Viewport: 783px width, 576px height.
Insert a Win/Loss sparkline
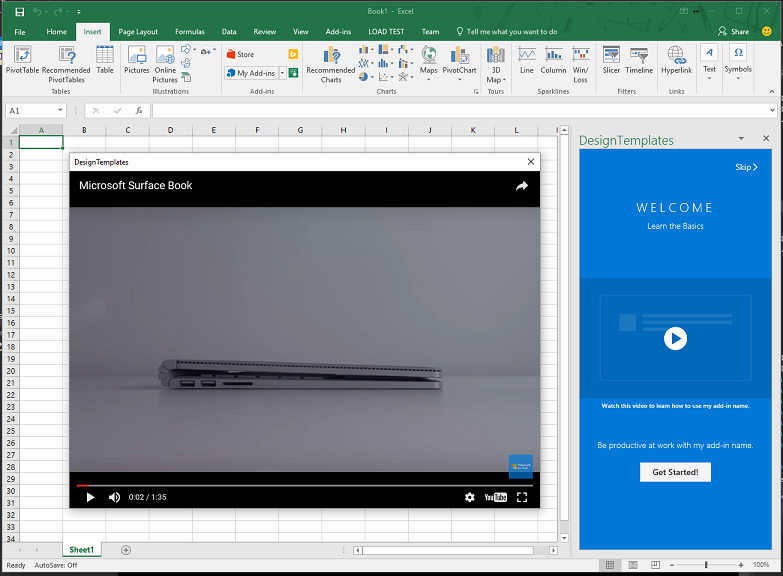(580, 64)
